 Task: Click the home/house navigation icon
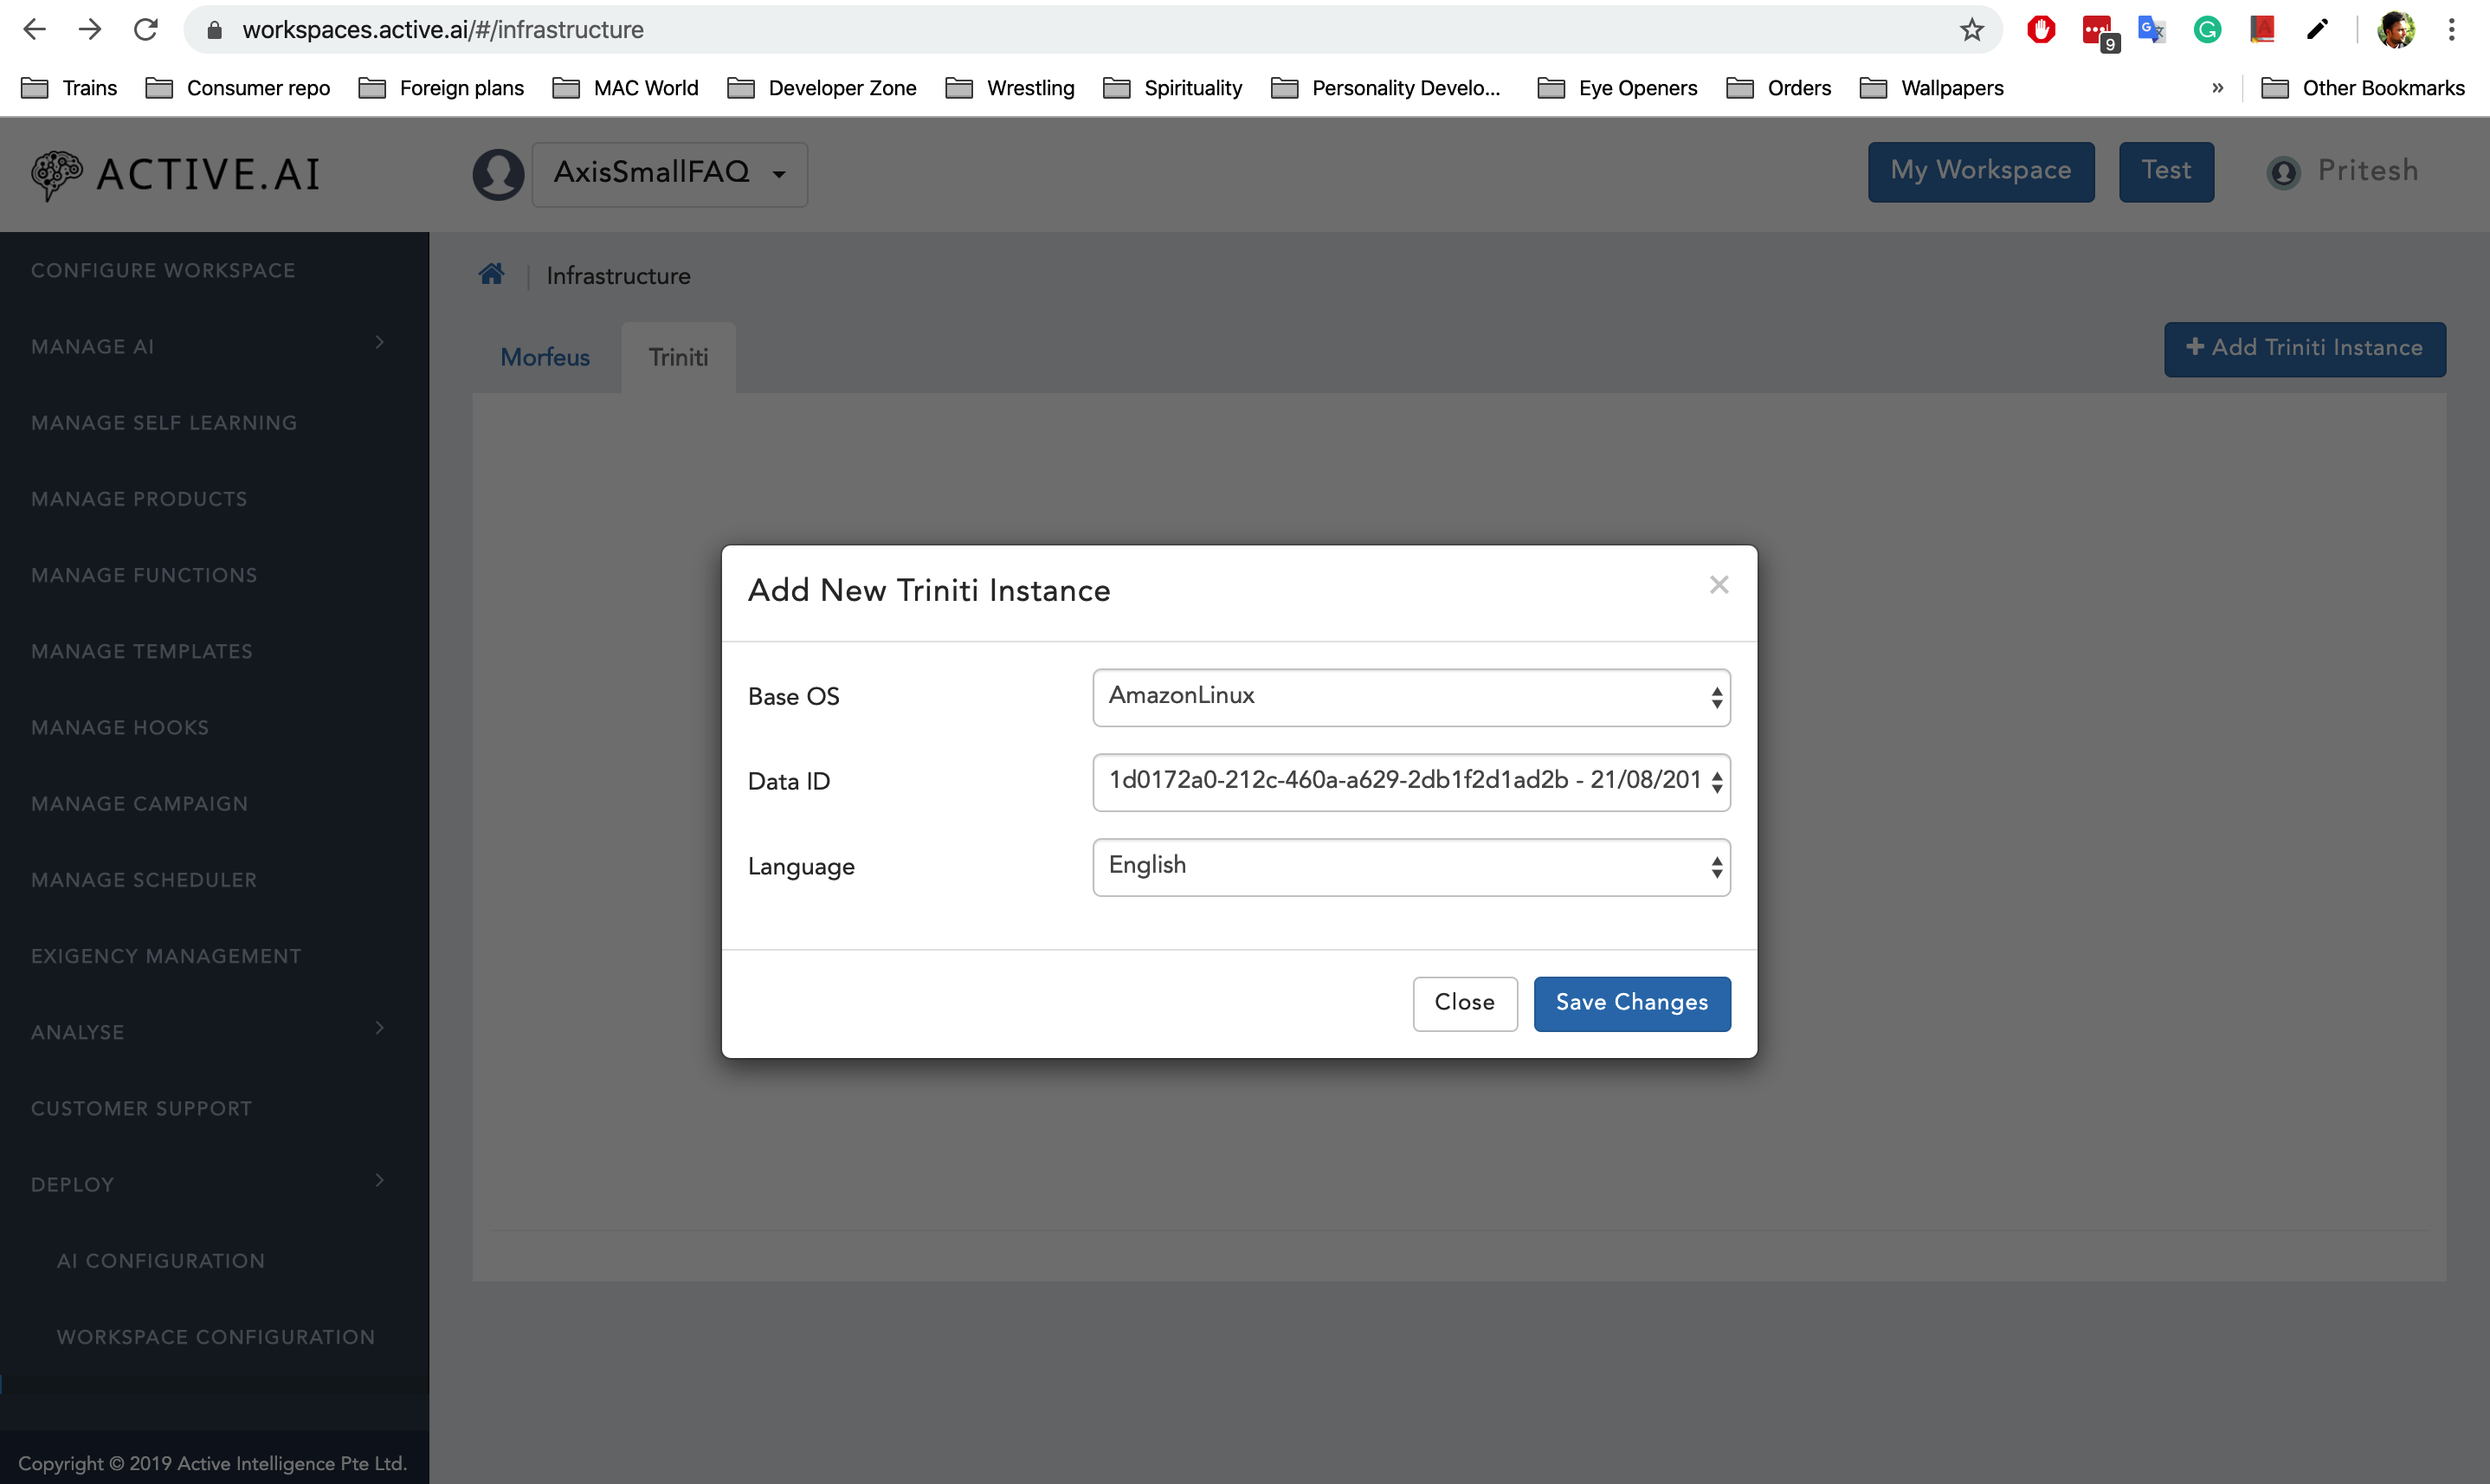(x=491, y=274)
